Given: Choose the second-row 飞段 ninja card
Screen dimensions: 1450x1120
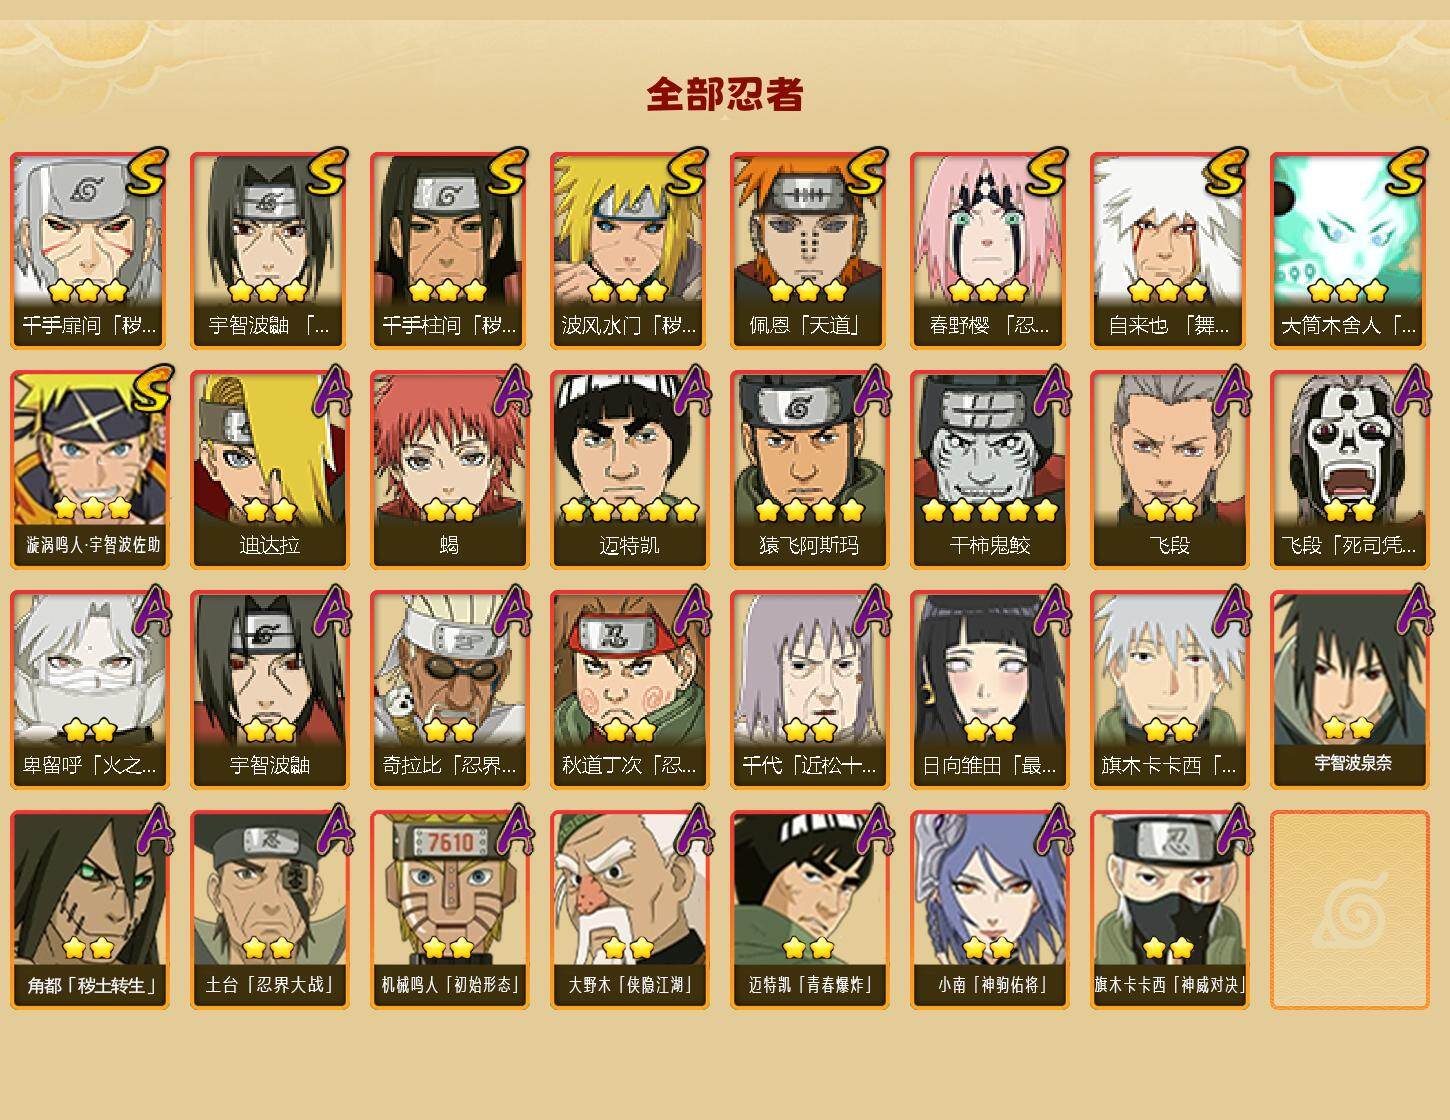Looking at the screenshot, I should coord(1169,470).
